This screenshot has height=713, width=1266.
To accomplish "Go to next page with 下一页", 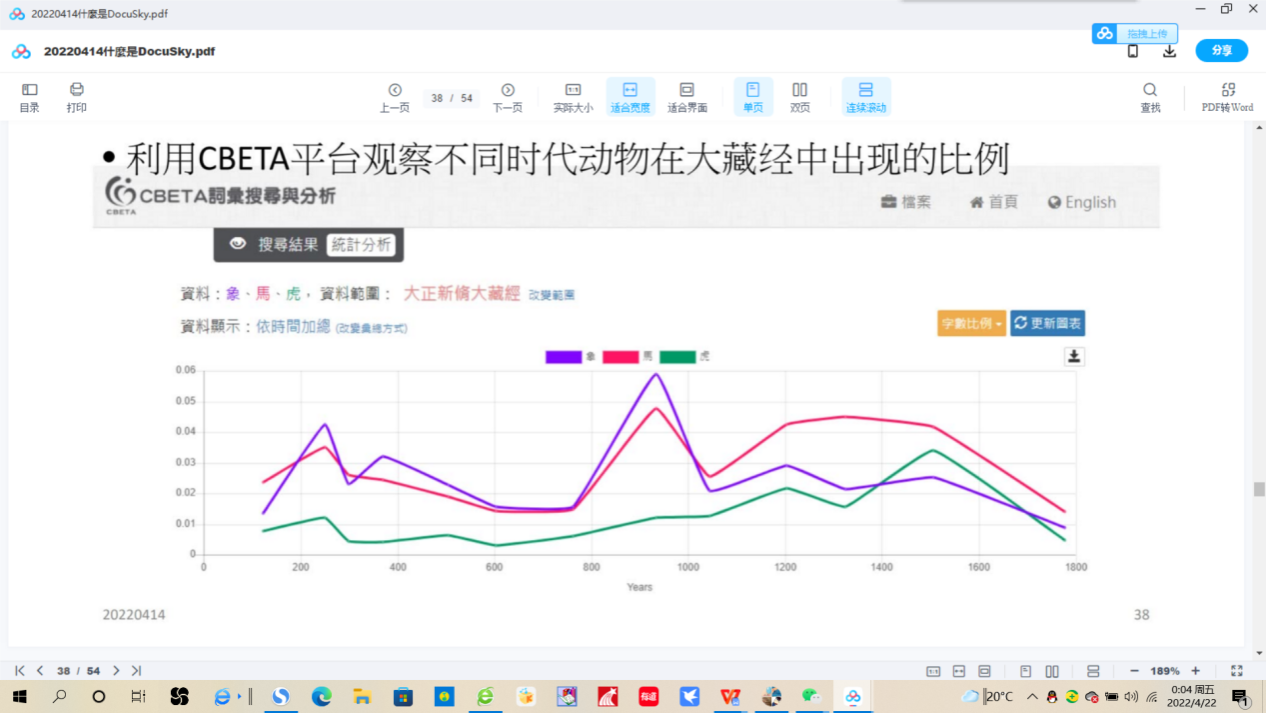I will 508,97.
